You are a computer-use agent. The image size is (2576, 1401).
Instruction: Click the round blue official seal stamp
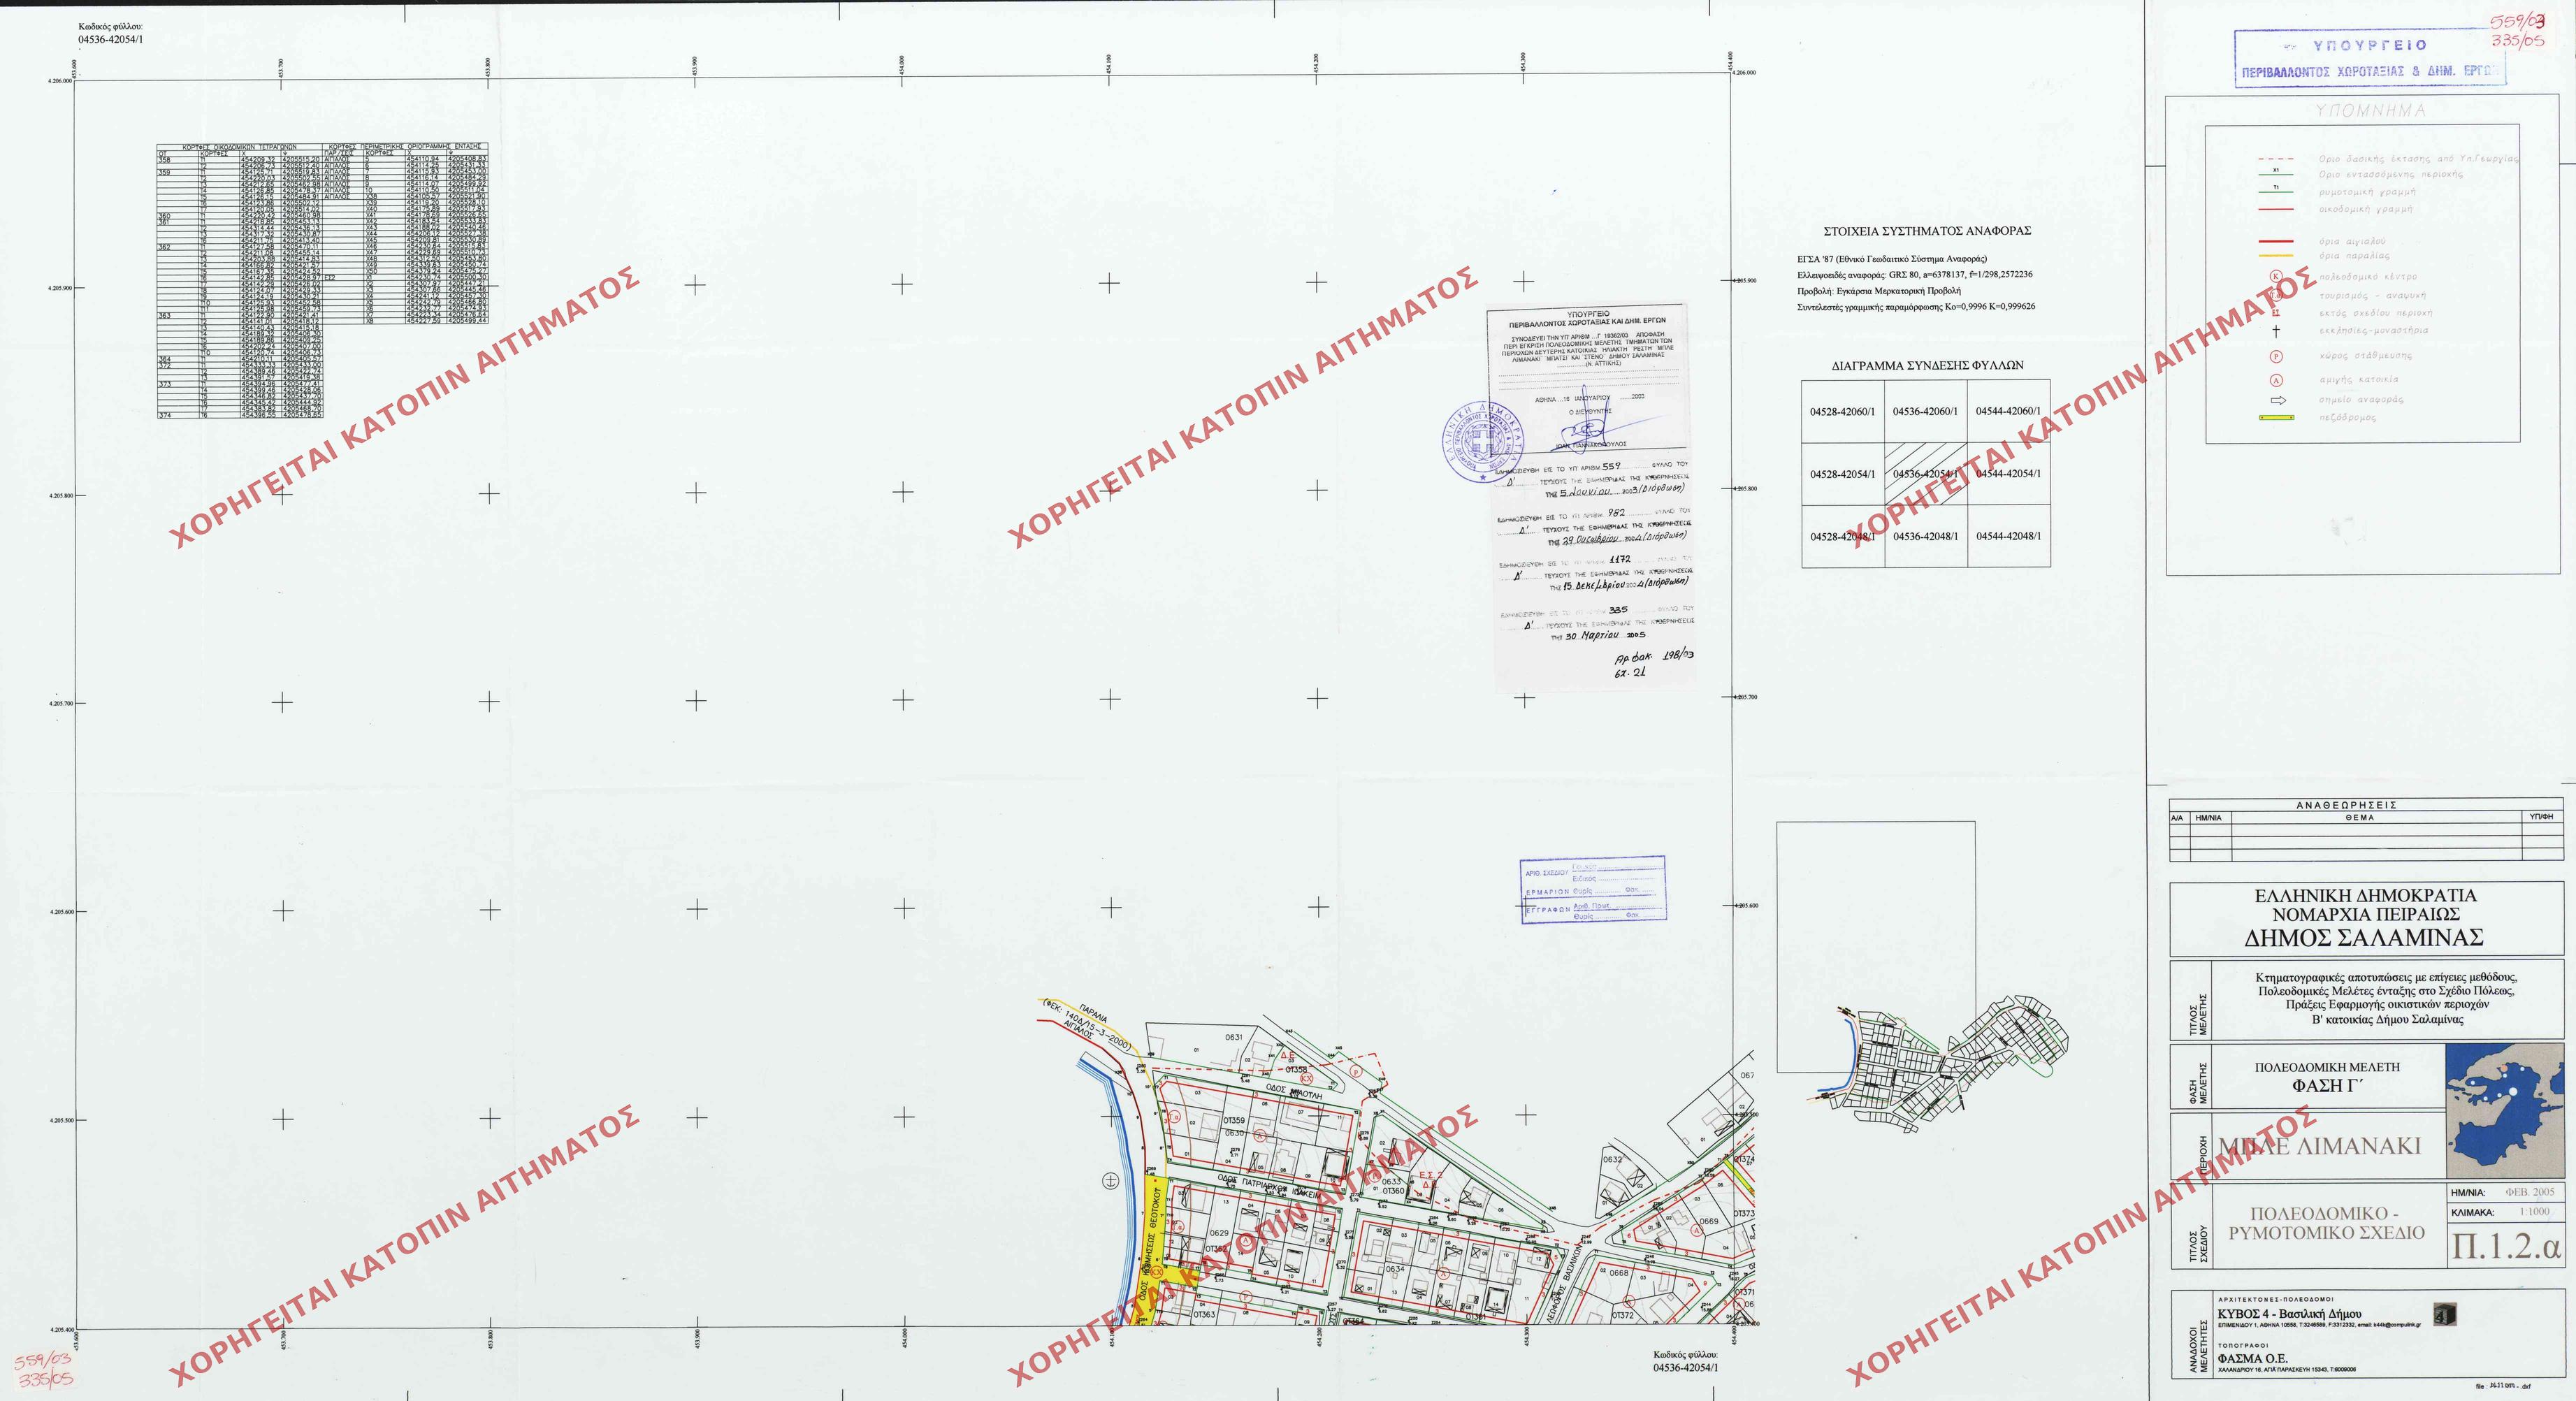tap(1484, 442)
